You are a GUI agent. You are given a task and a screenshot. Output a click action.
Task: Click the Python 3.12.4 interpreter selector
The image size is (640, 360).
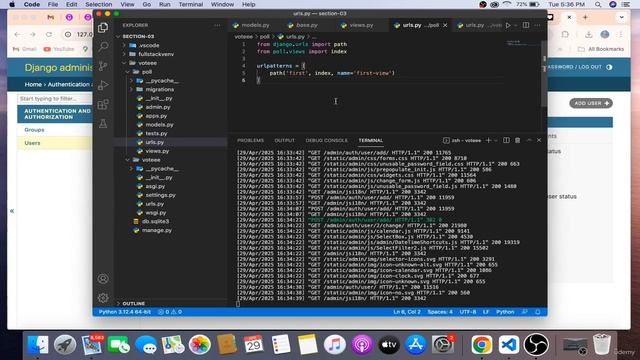[x=124, y=312]
